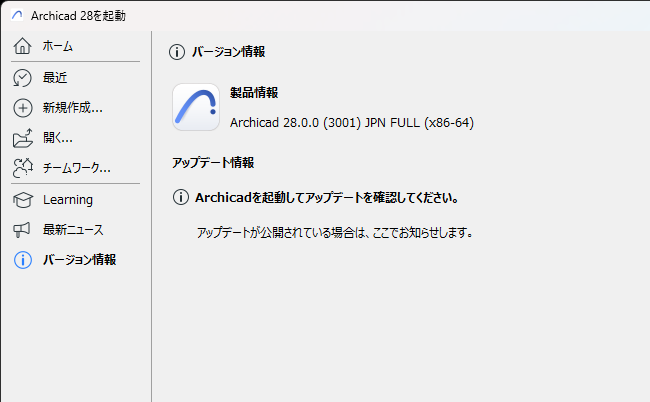The height and width of the screenshot is (402, 650).
Task: Click the Teamwork people icon
Action: coord(23,168)
